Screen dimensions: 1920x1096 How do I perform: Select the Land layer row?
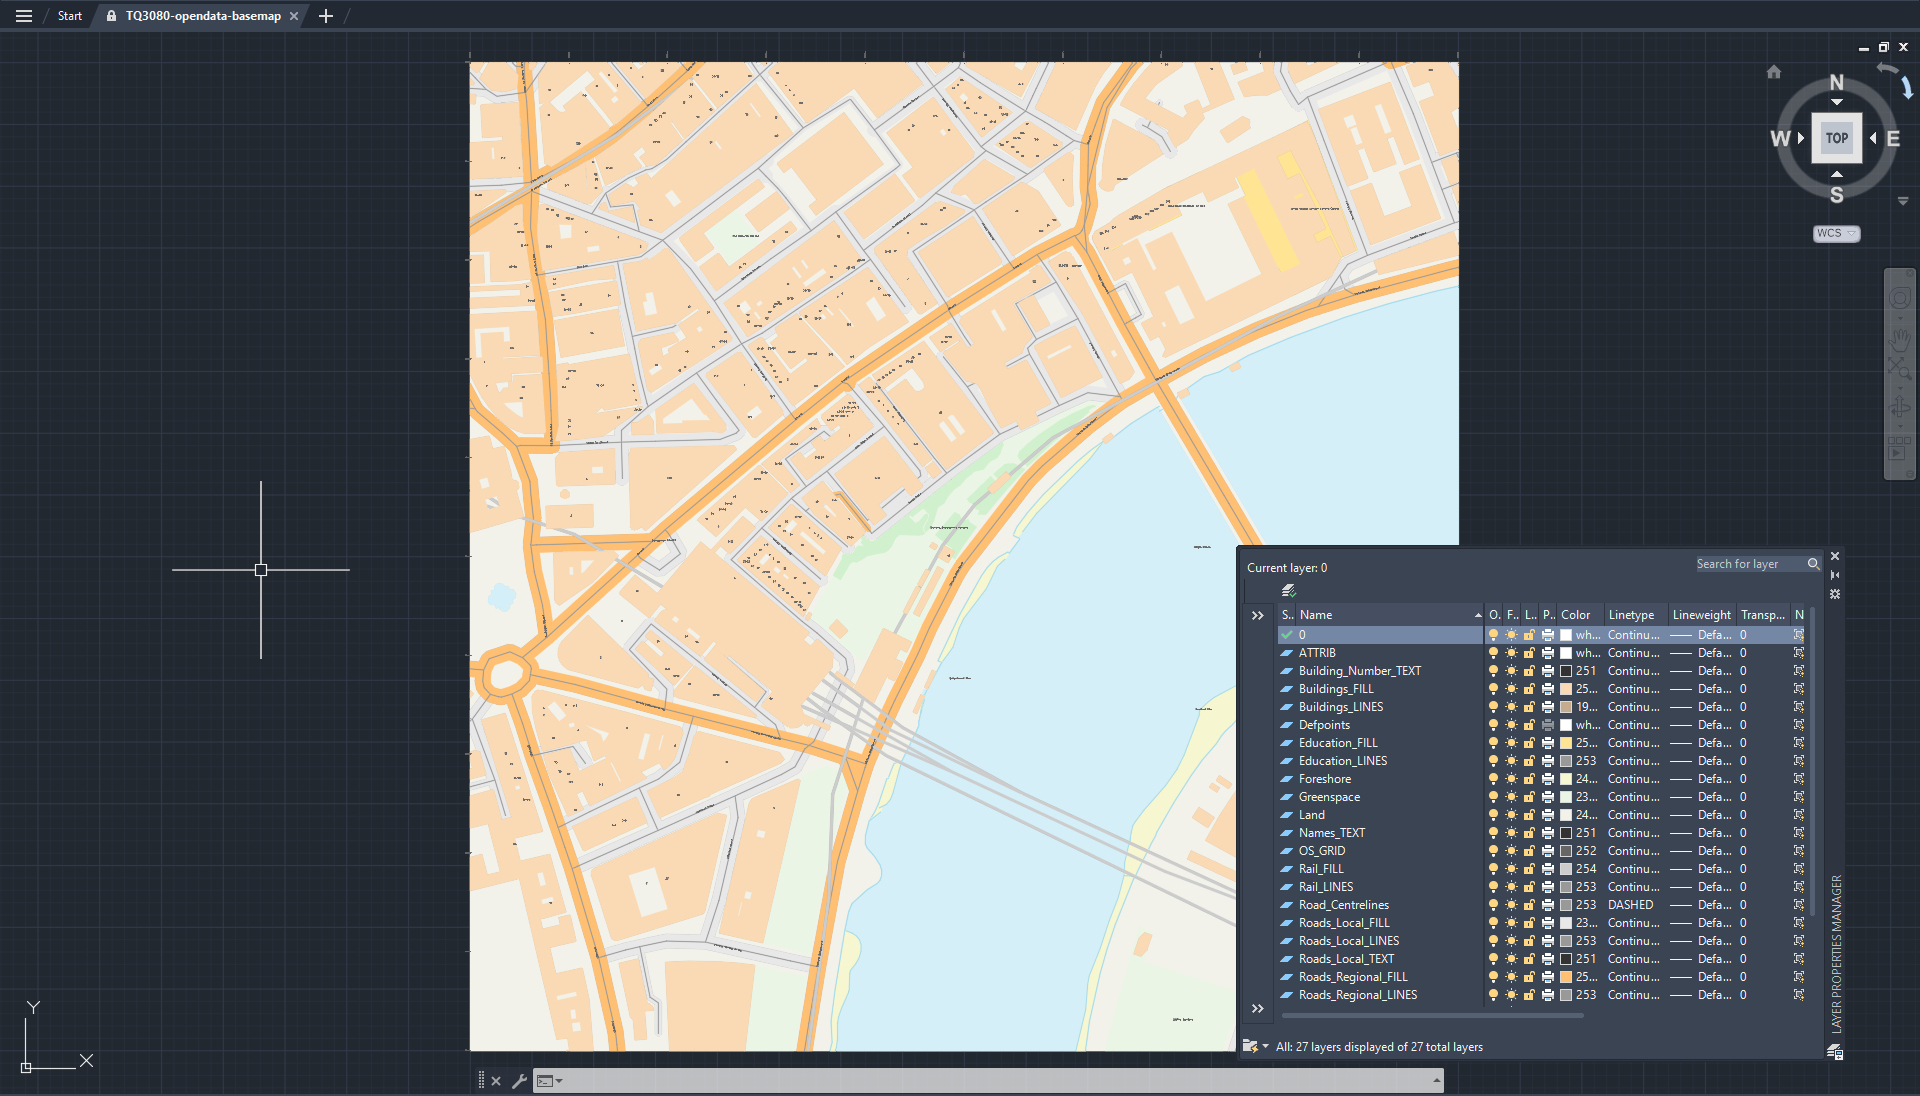(1540, 815)
